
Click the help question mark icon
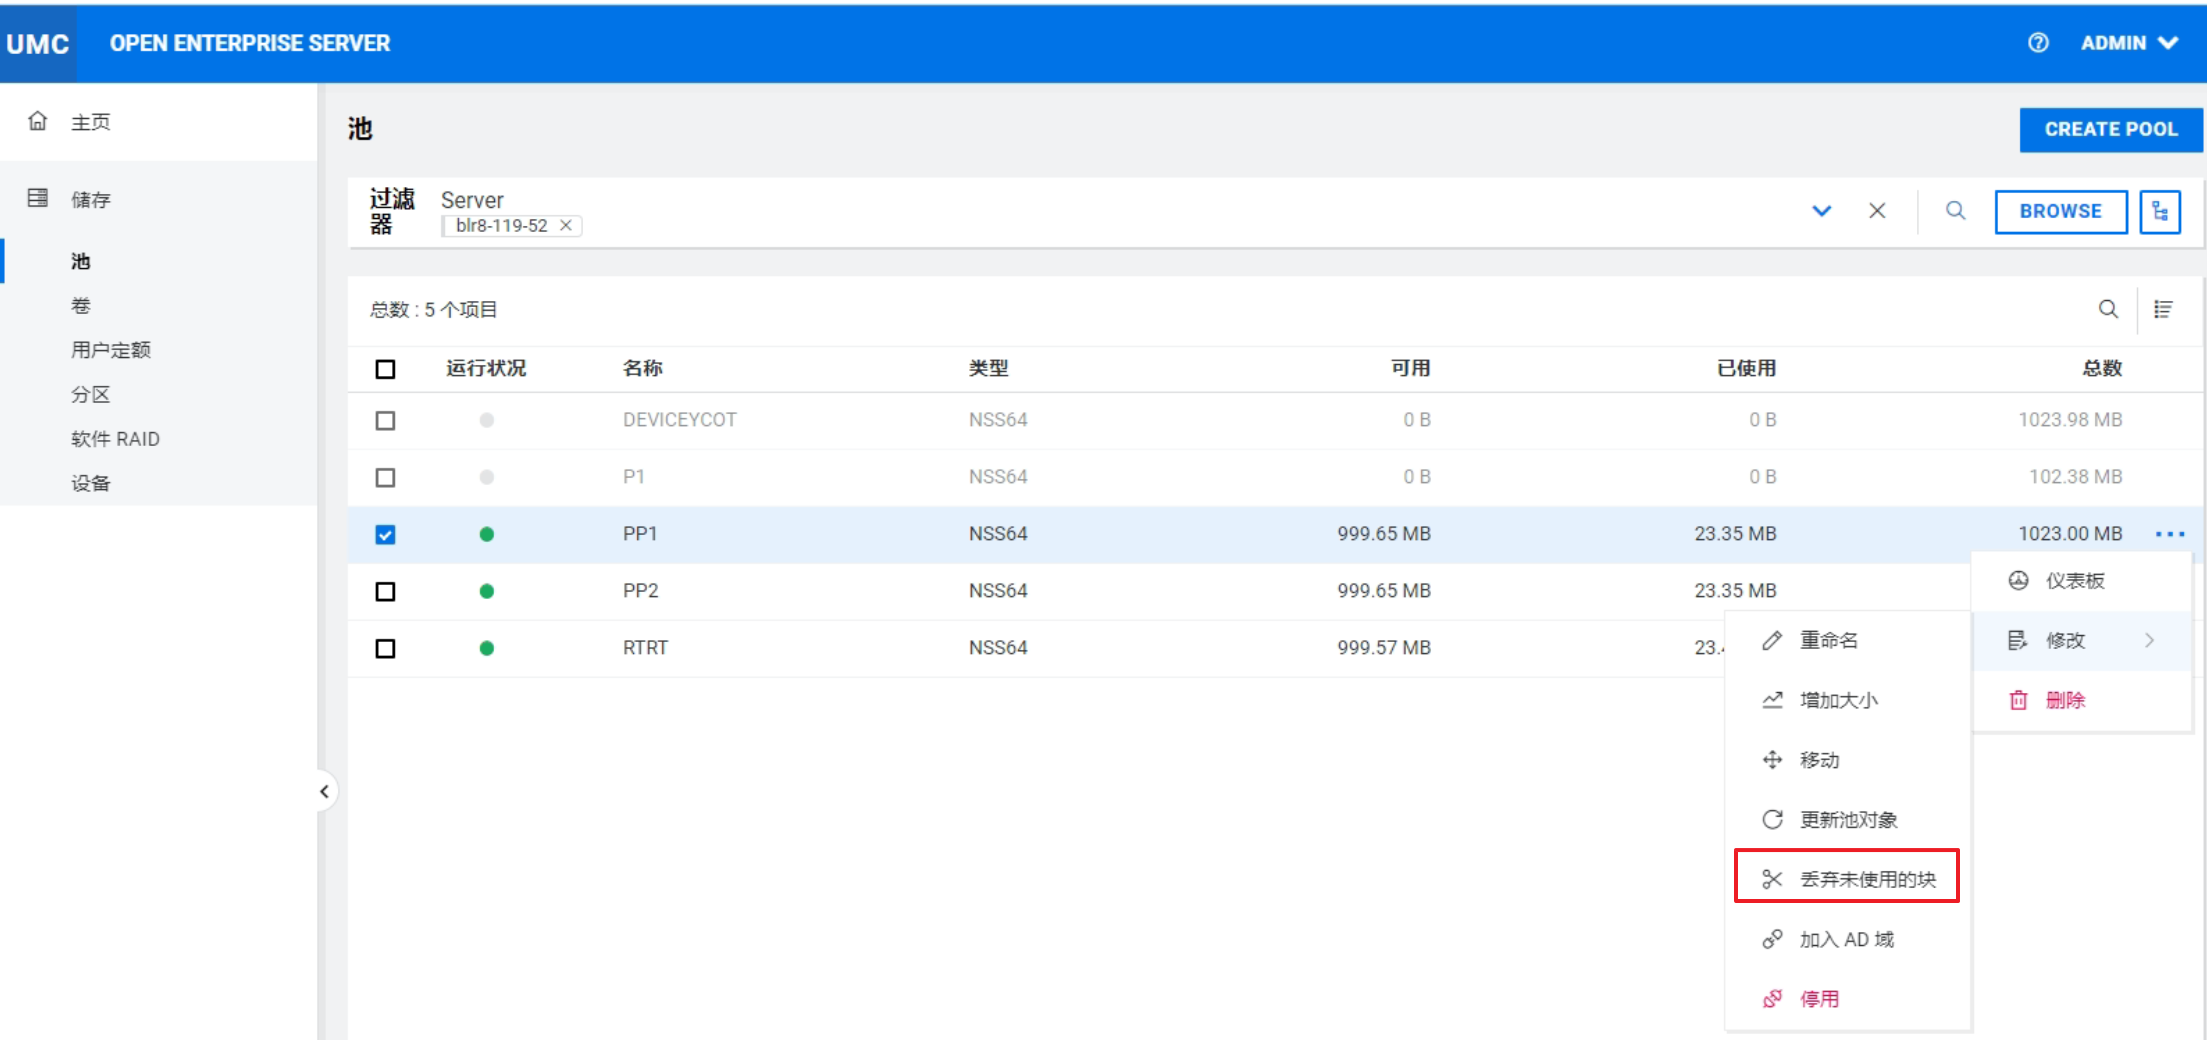click(2037, 43)
